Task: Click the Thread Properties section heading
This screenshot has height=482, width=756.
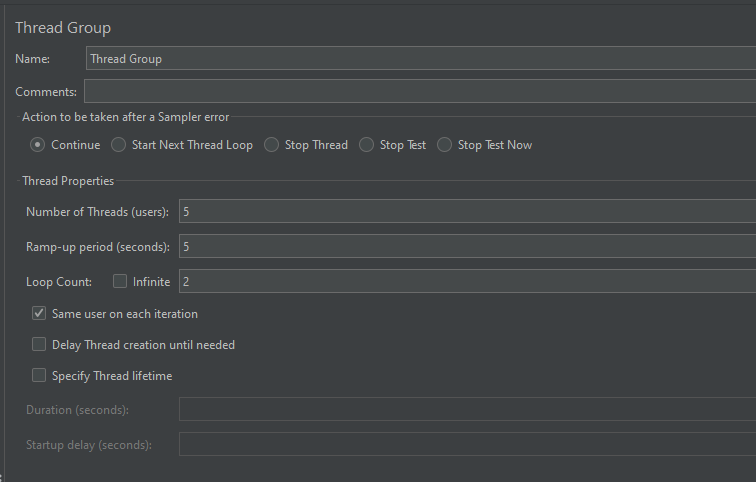Action: [68, 181]
